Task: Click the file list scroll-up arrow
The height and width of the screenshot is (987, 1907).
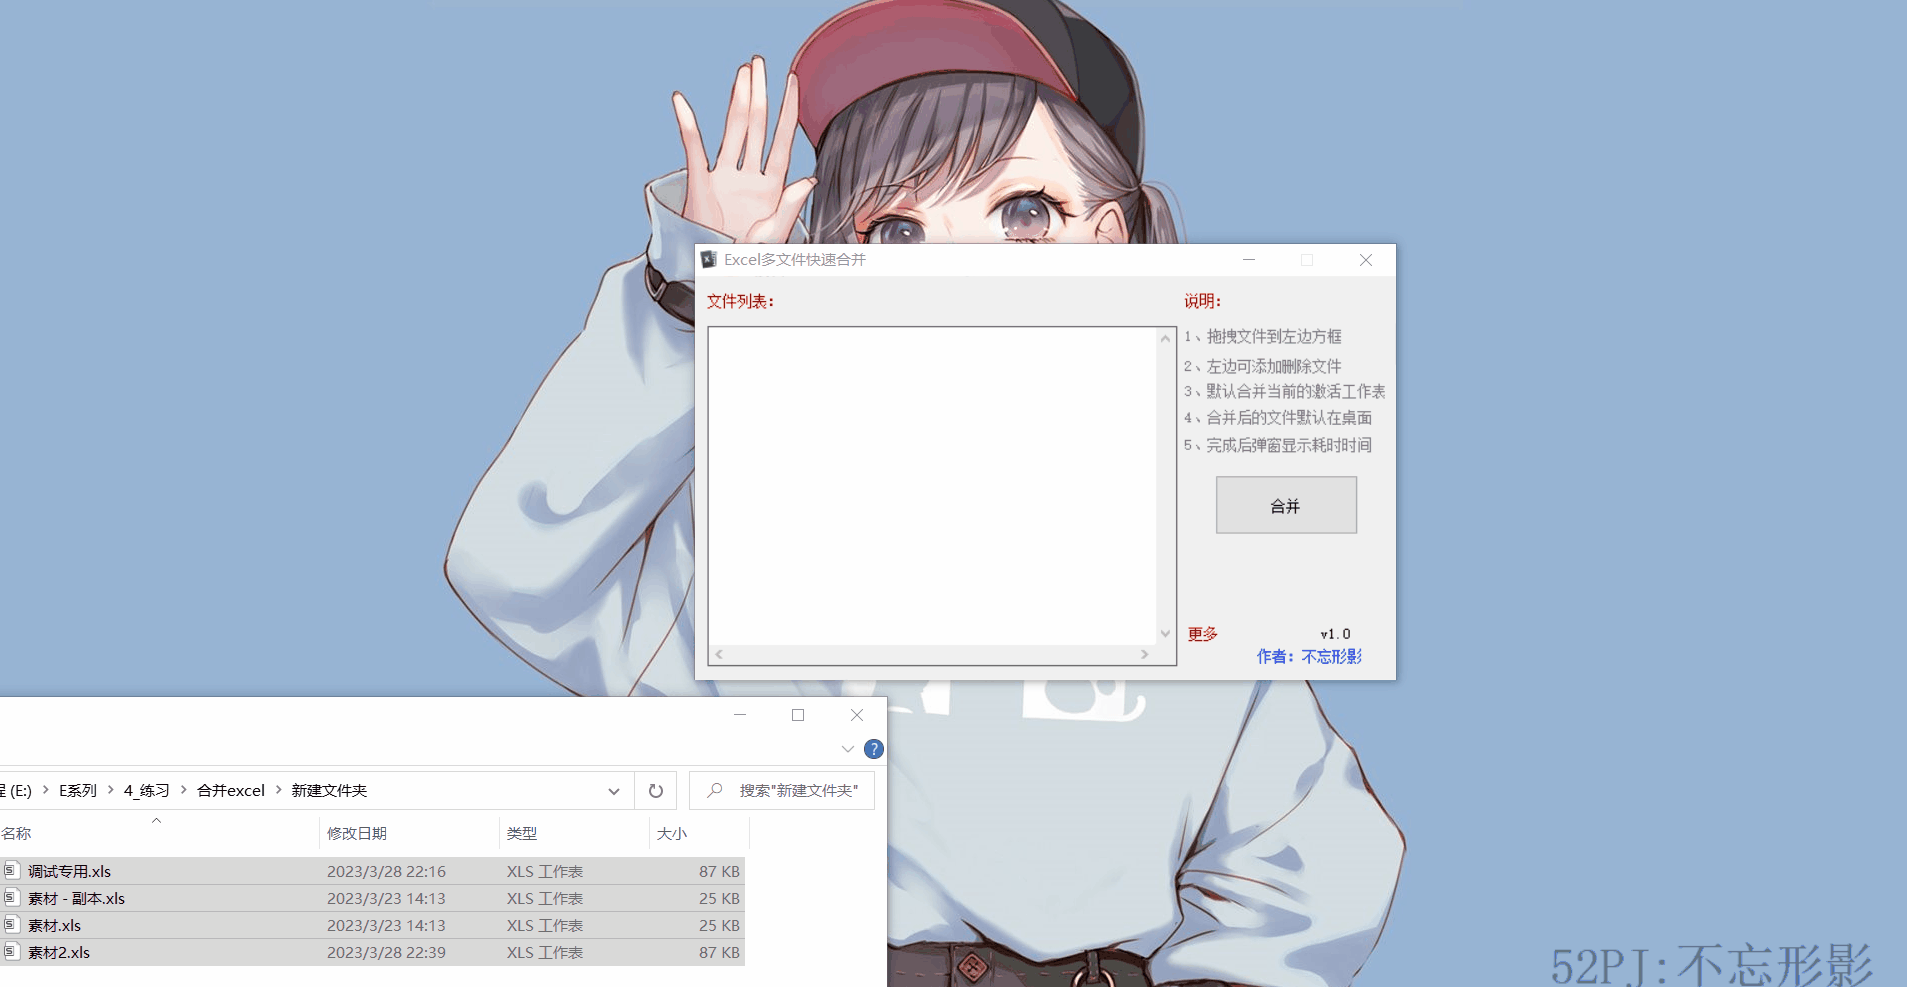Action: pos(1165,339)
